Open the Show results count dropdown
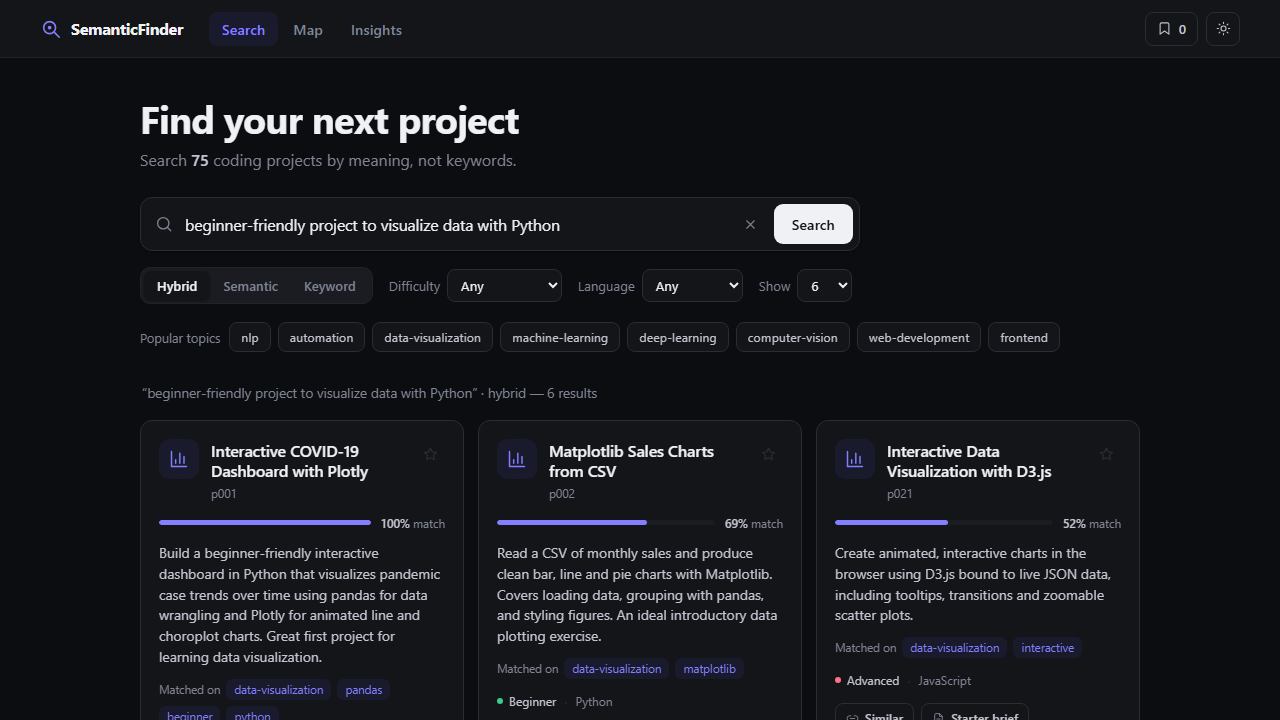Image resolution: width=1280 pixels, height=720 pixels. click(x=824, y=286)
